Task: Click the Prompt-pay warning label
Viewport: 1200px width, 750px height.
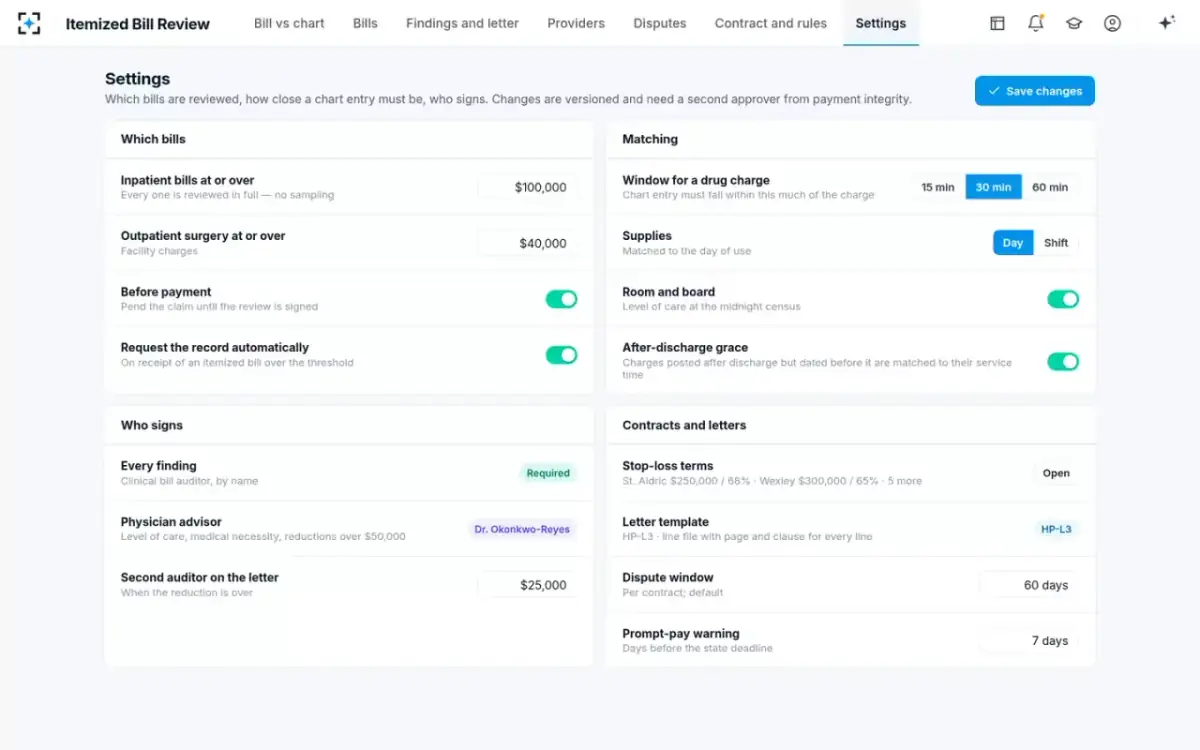Action: [681, 634]
